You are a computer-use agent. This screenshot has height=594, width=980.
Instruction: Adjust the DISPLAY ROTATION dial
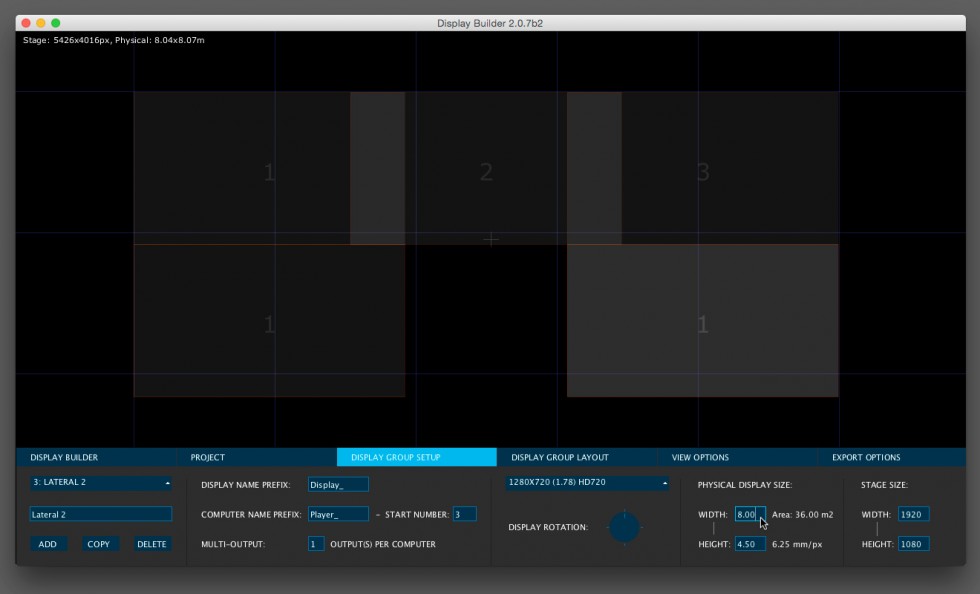(624, 527)
